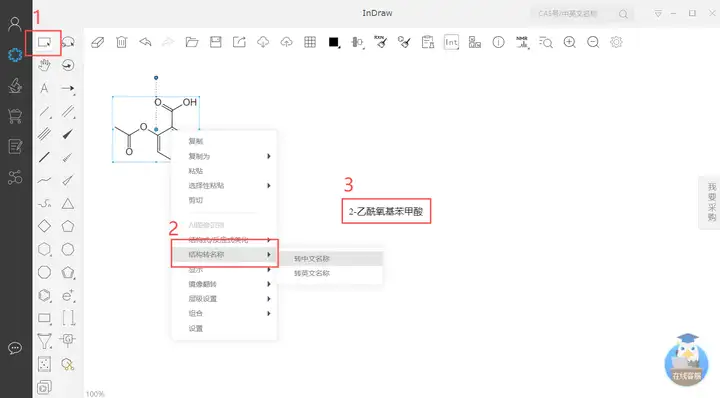Screen dimensions: 720x398
Task: Click the Int toolbar button
Action: pyautogui.click(x=451, y=42)
